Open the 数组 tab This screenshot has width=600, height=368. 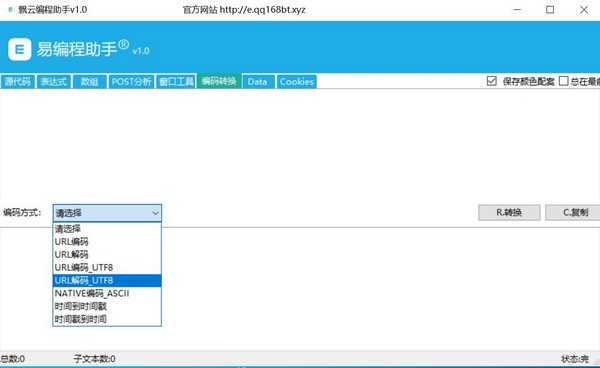click(x=90, y=81)
